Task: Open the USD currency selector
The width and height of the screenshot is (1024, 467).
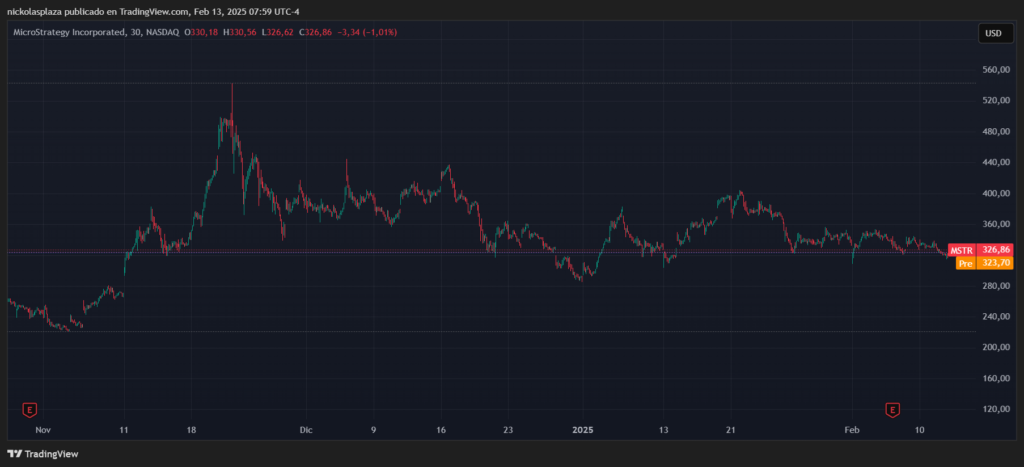Action: [993, 33]
